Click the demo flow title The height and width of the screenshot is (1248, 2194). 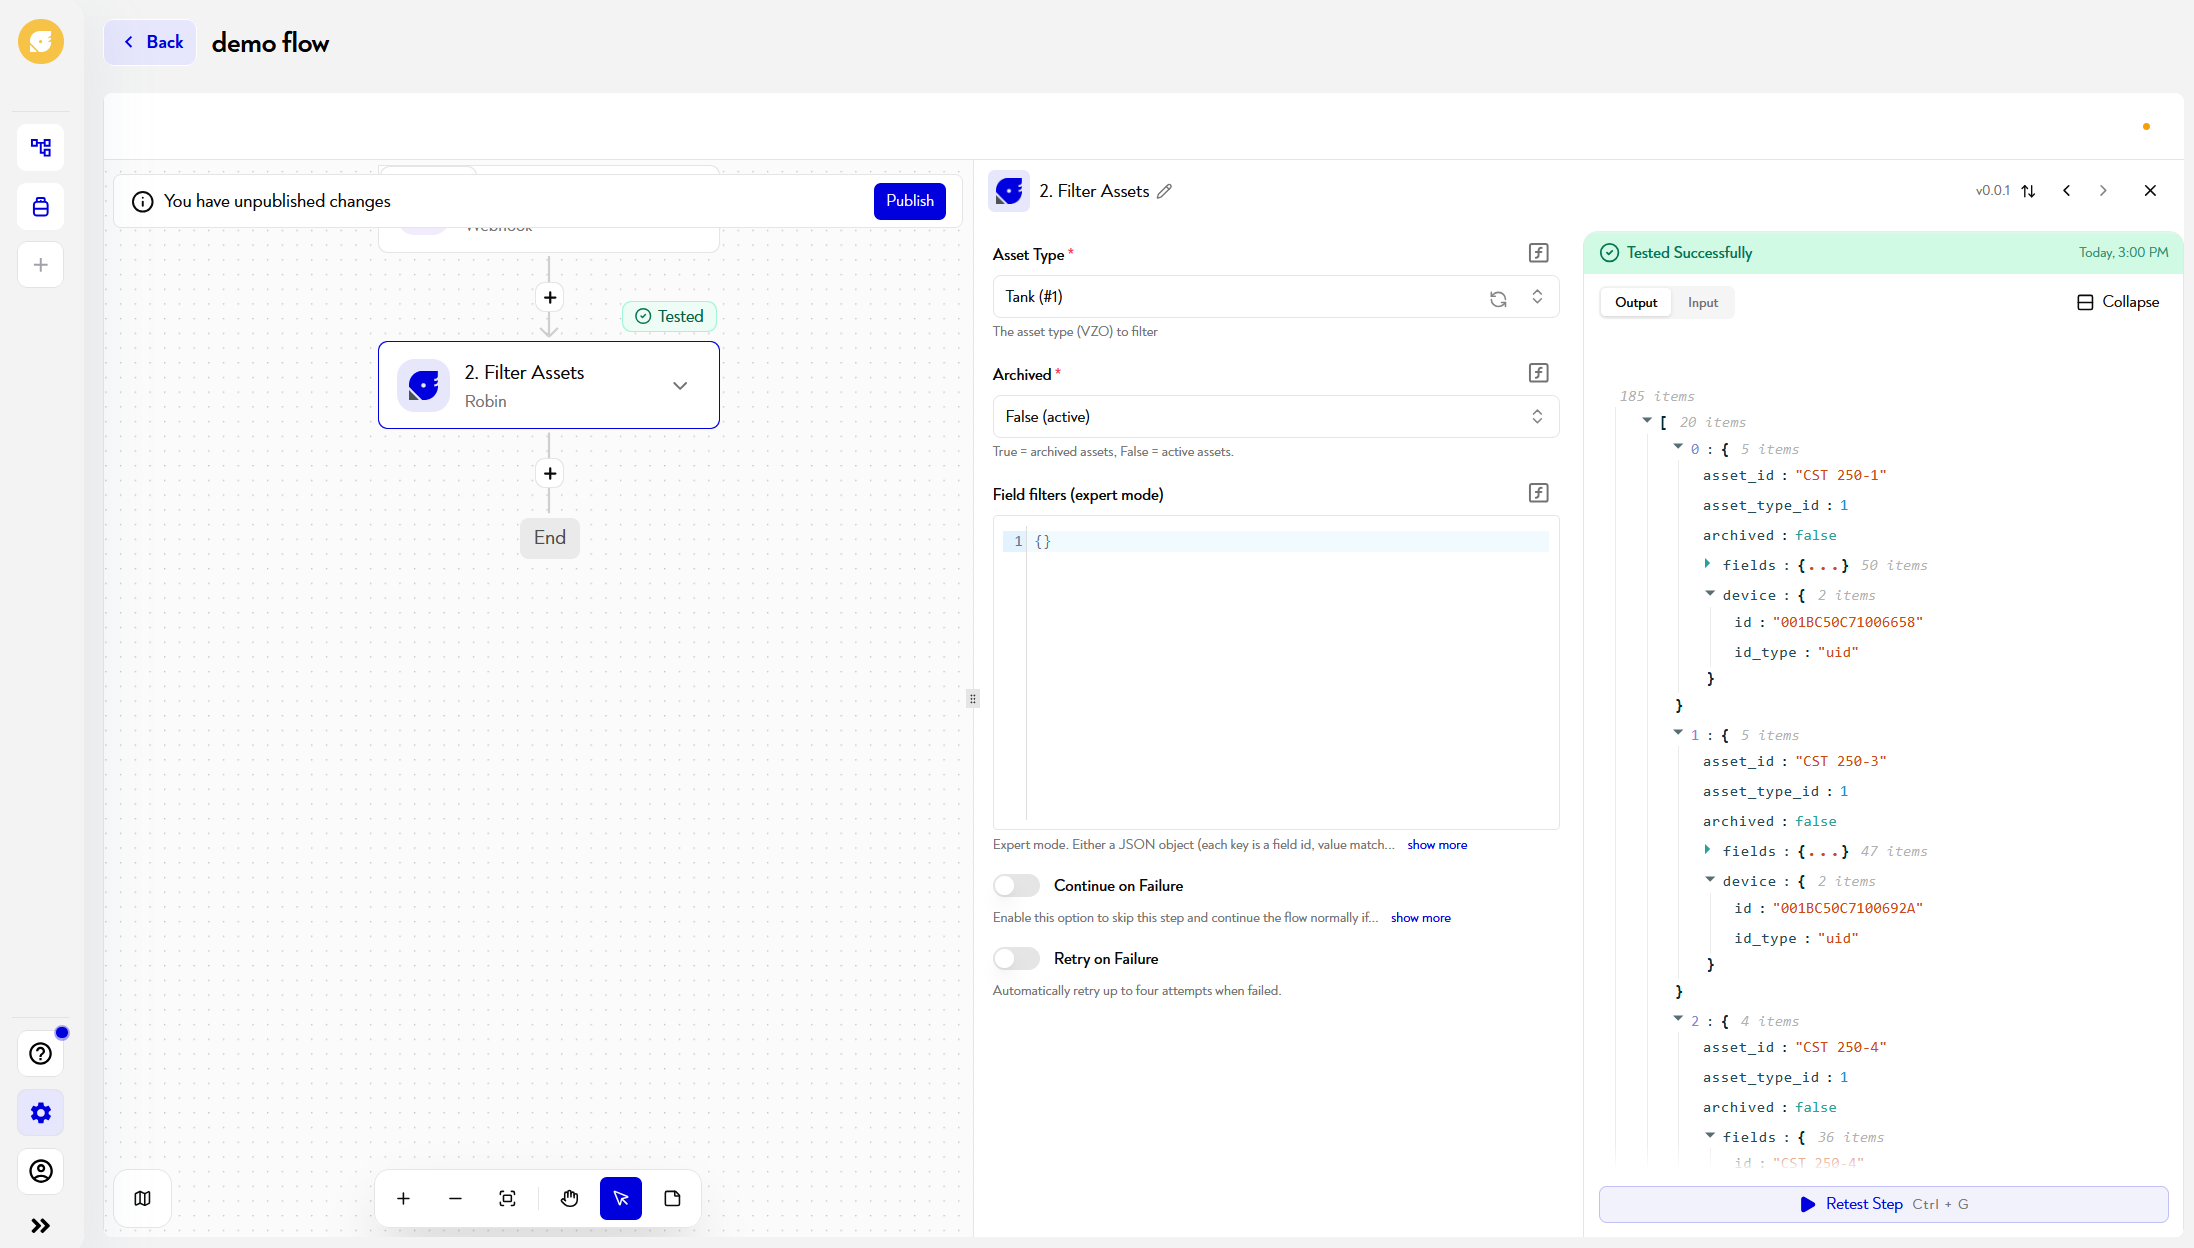tap(270, 43)
